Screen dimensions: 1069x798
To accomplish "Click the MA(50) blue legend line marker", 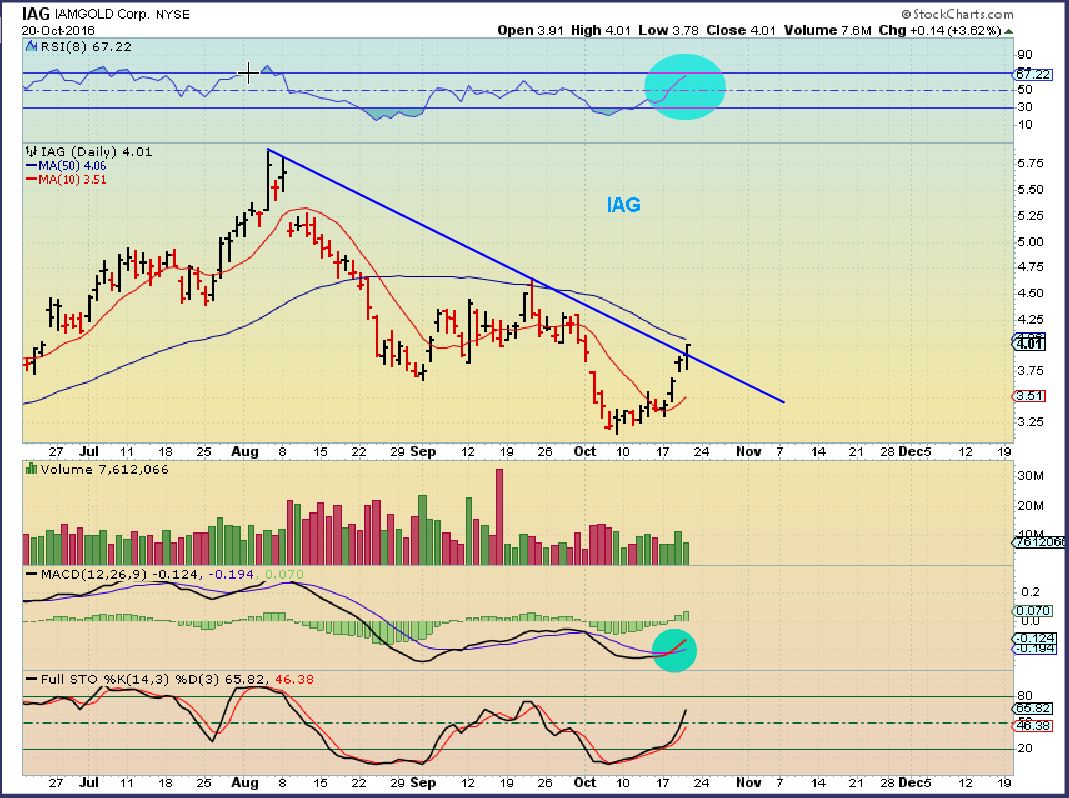I will 31,166.
